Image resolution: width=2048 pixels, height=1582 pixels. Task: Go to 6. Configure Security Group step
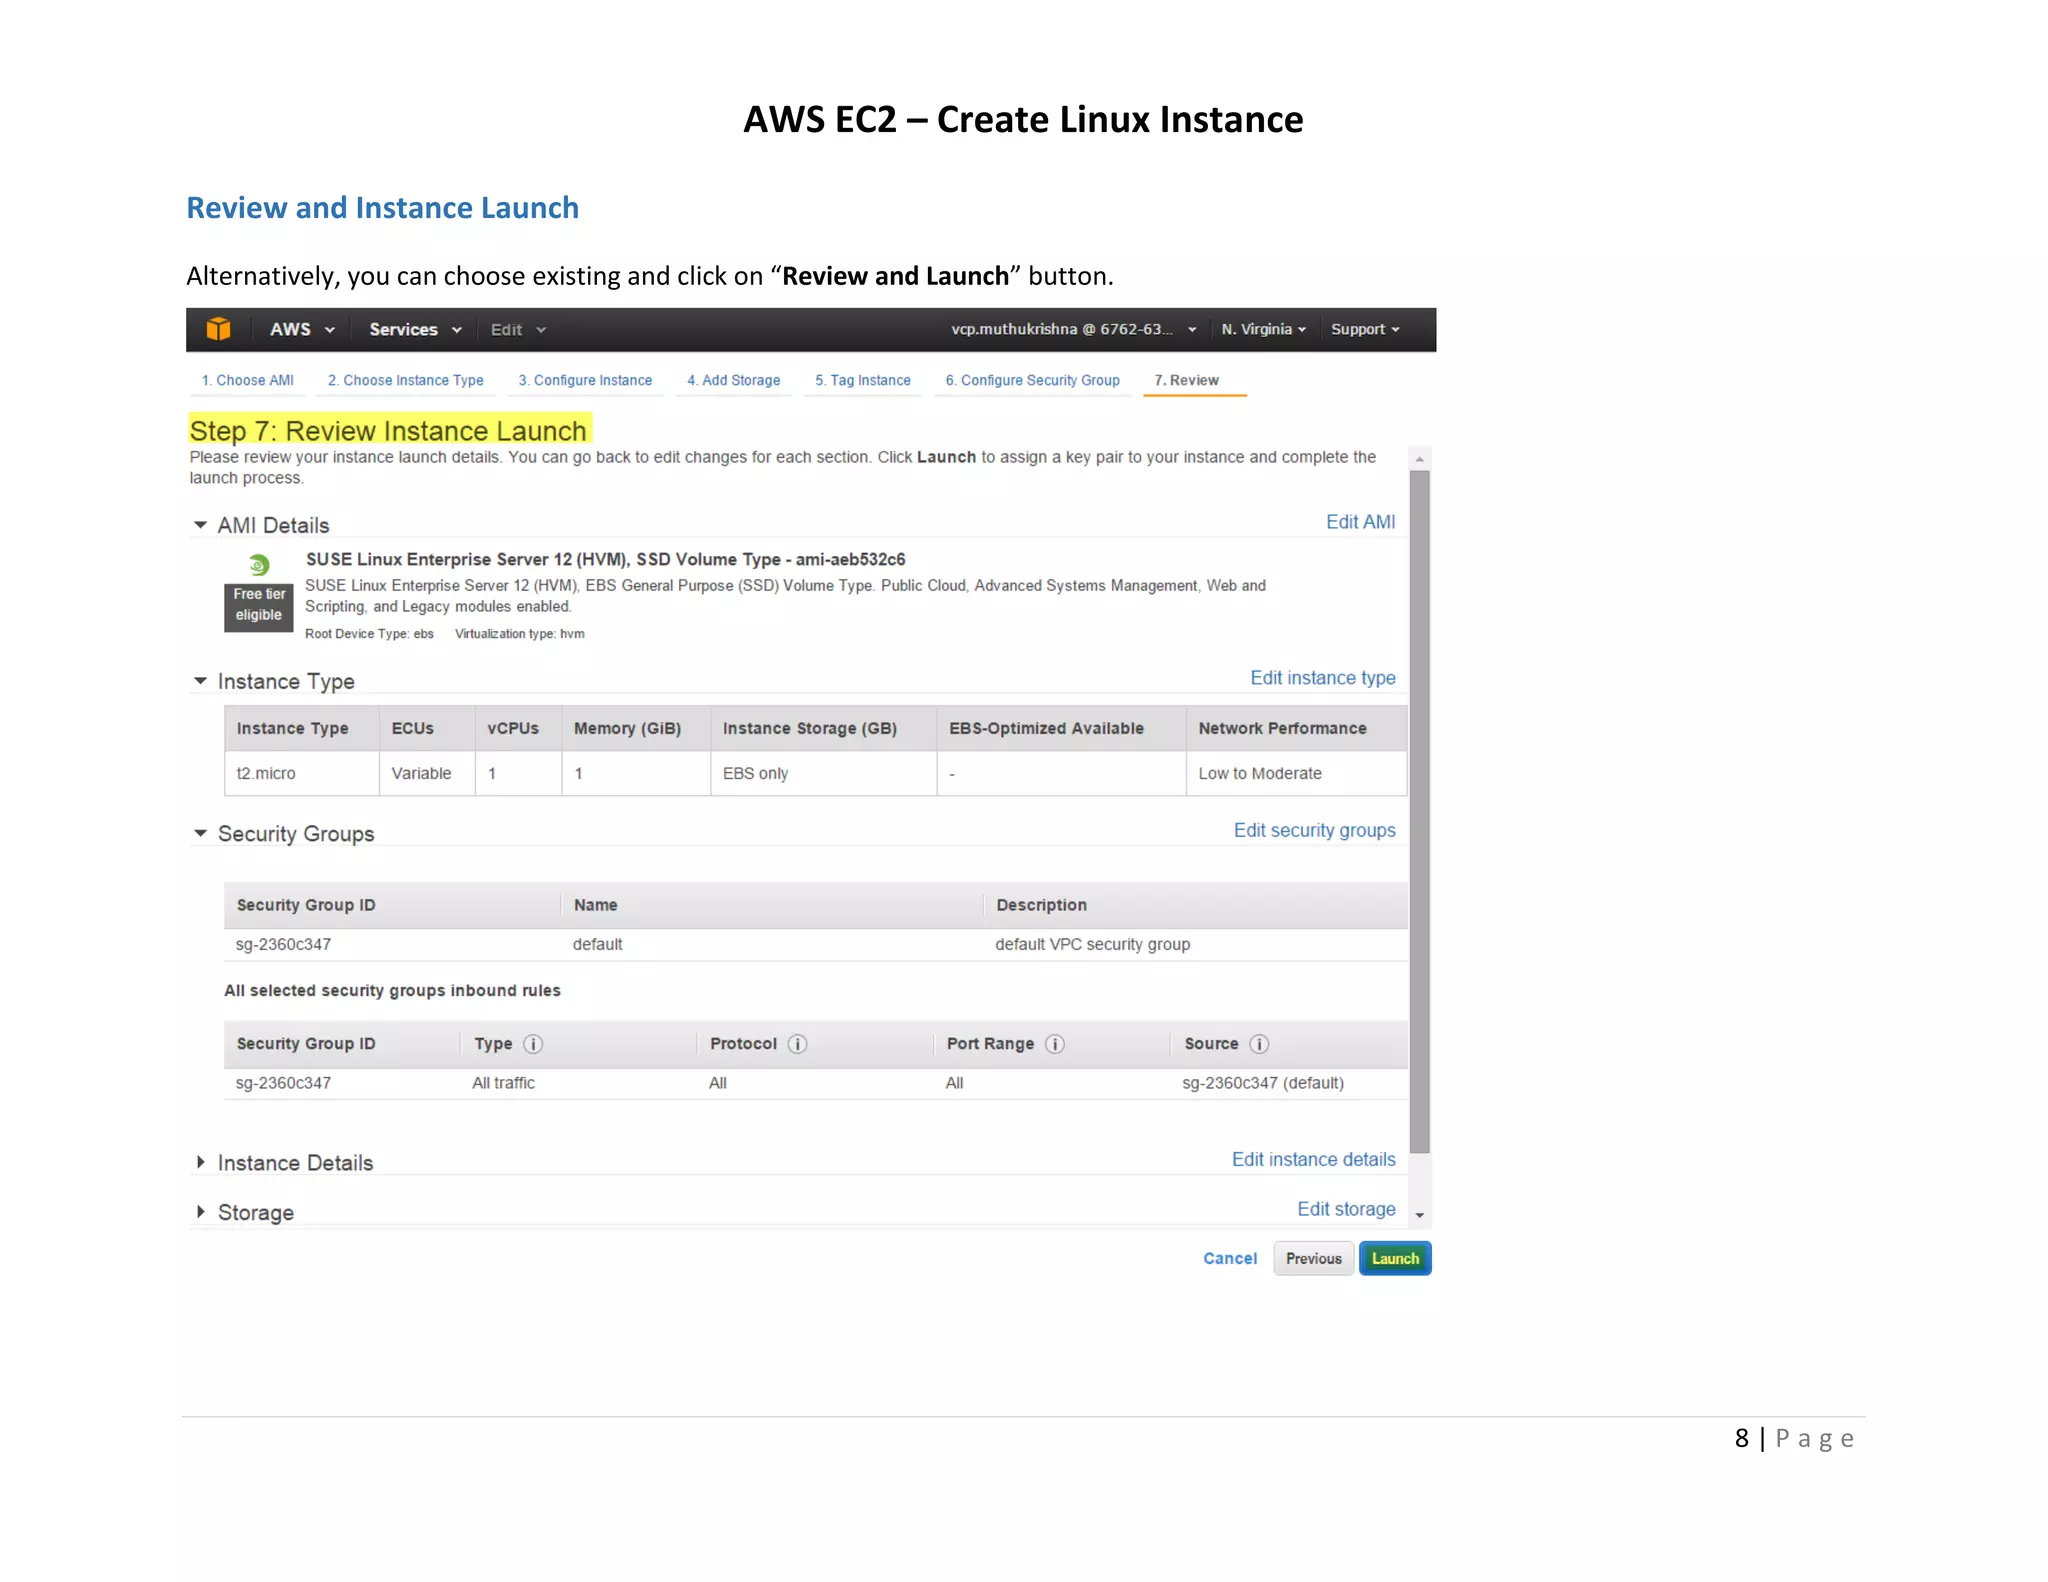pyautogui.click(x=1032, y=380)
